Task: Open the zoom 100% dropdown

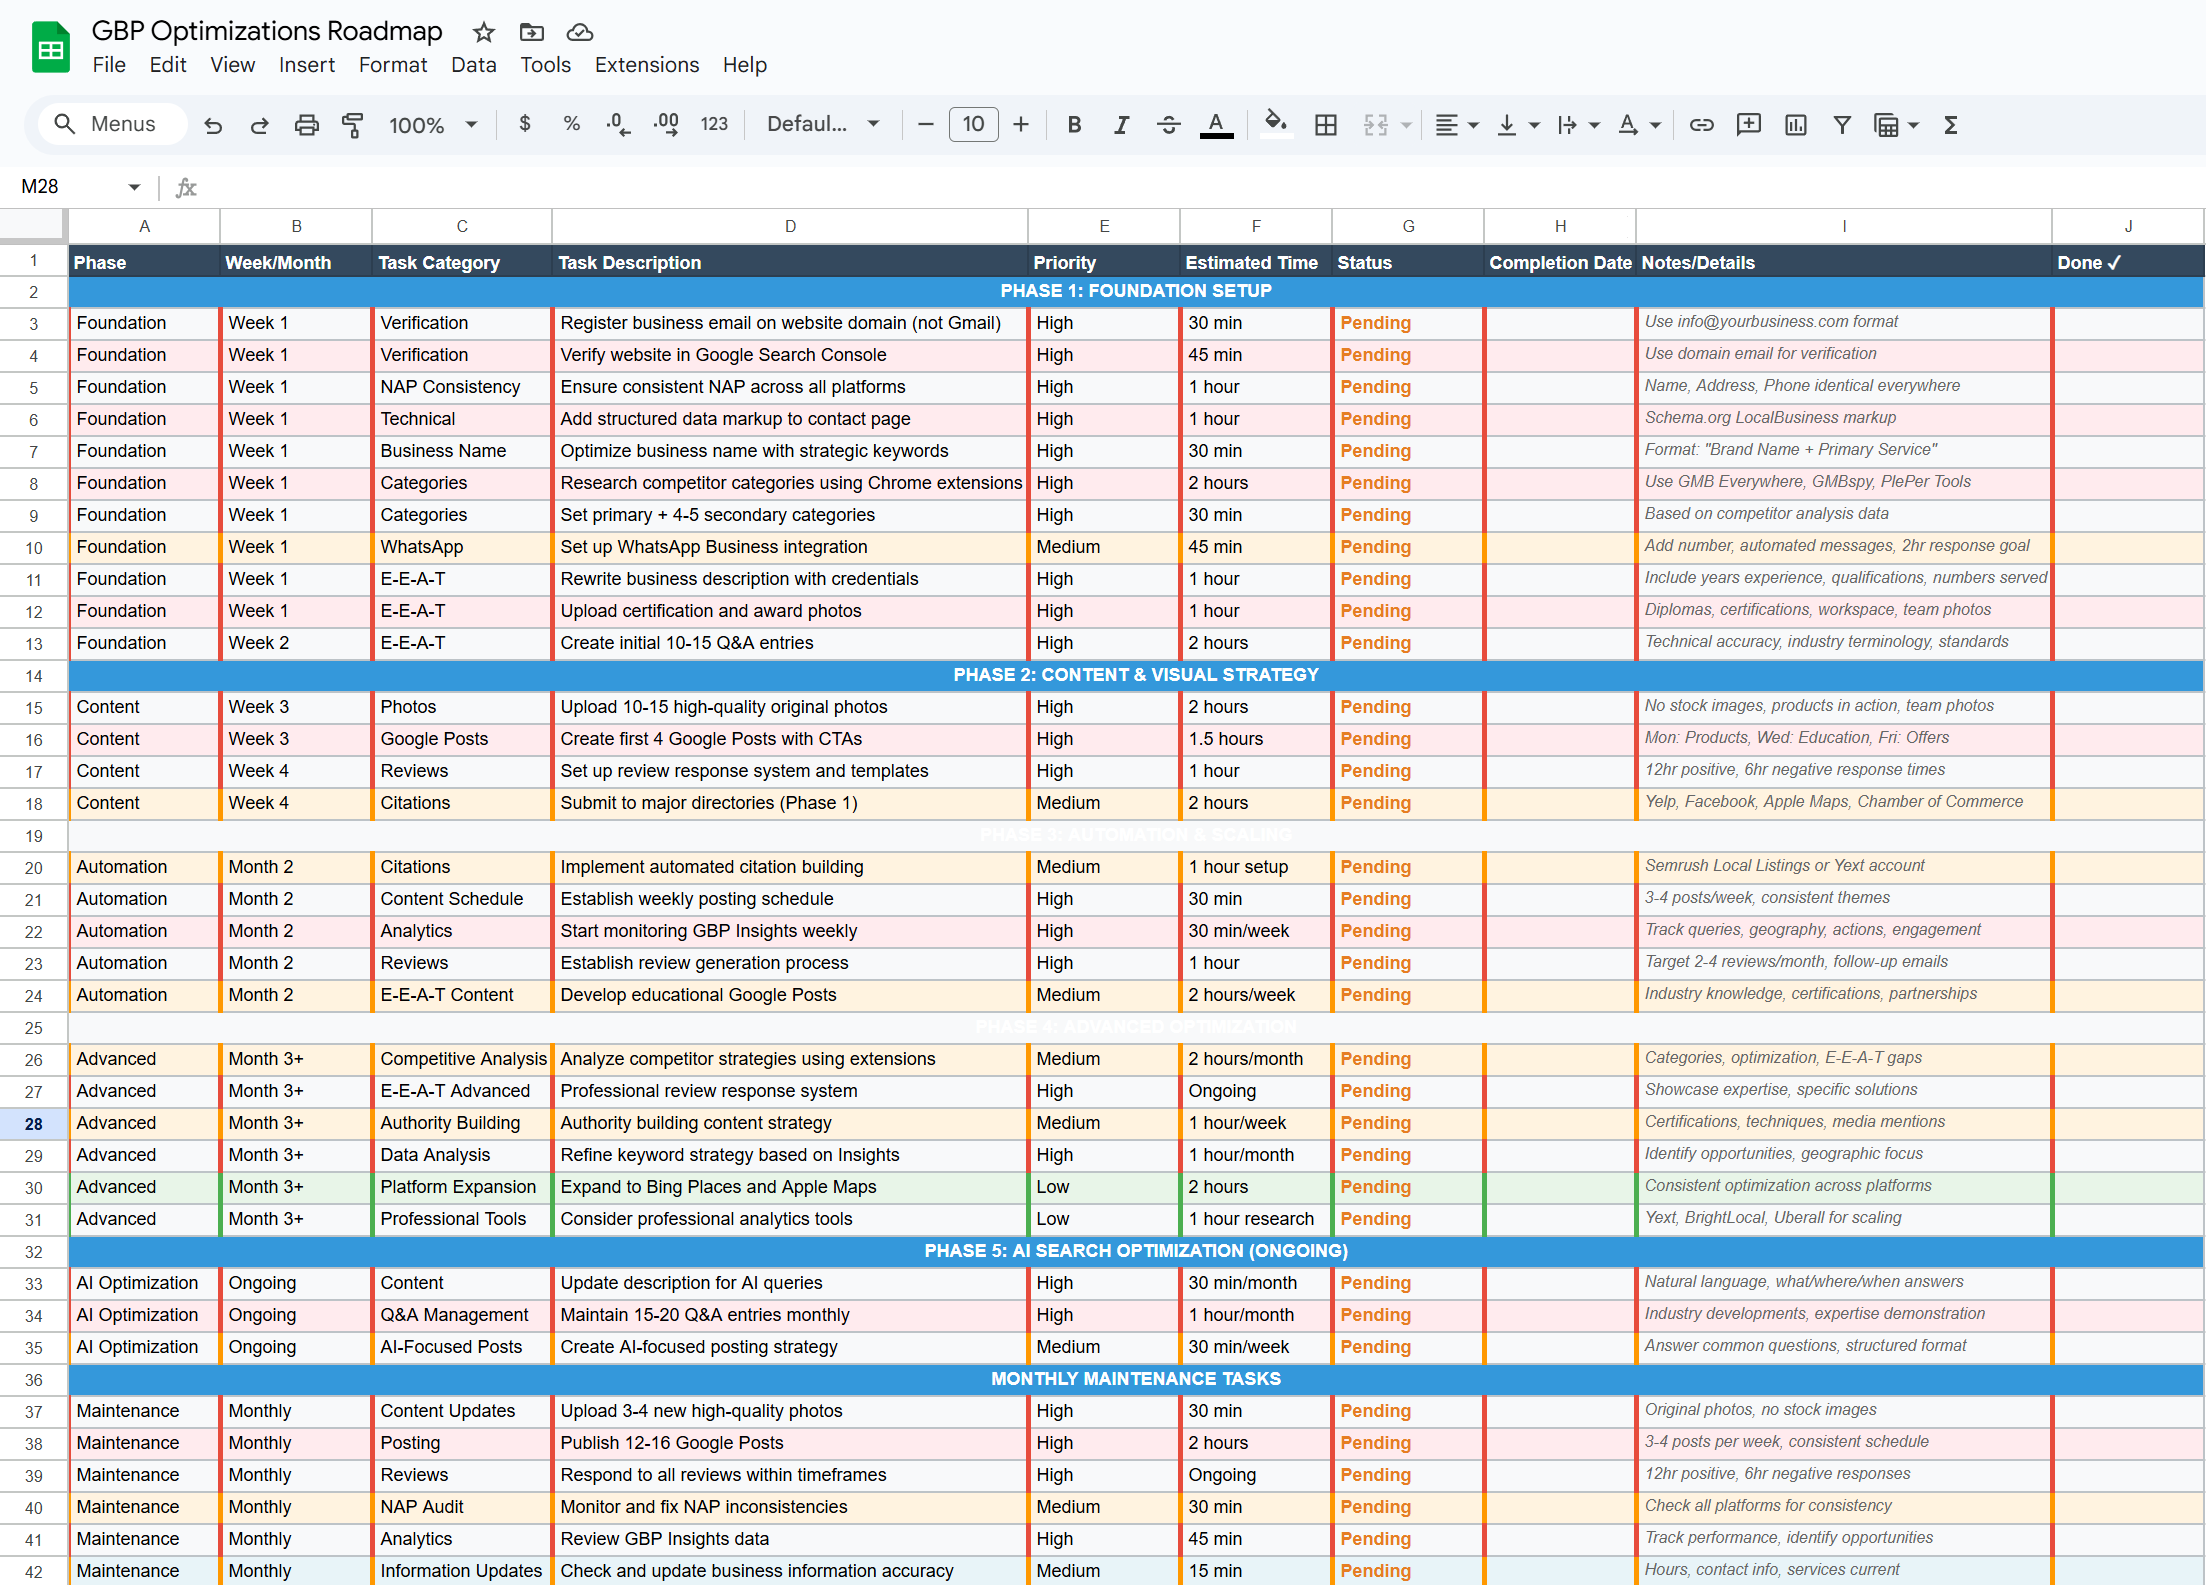Action: click(x=433, y=125)
